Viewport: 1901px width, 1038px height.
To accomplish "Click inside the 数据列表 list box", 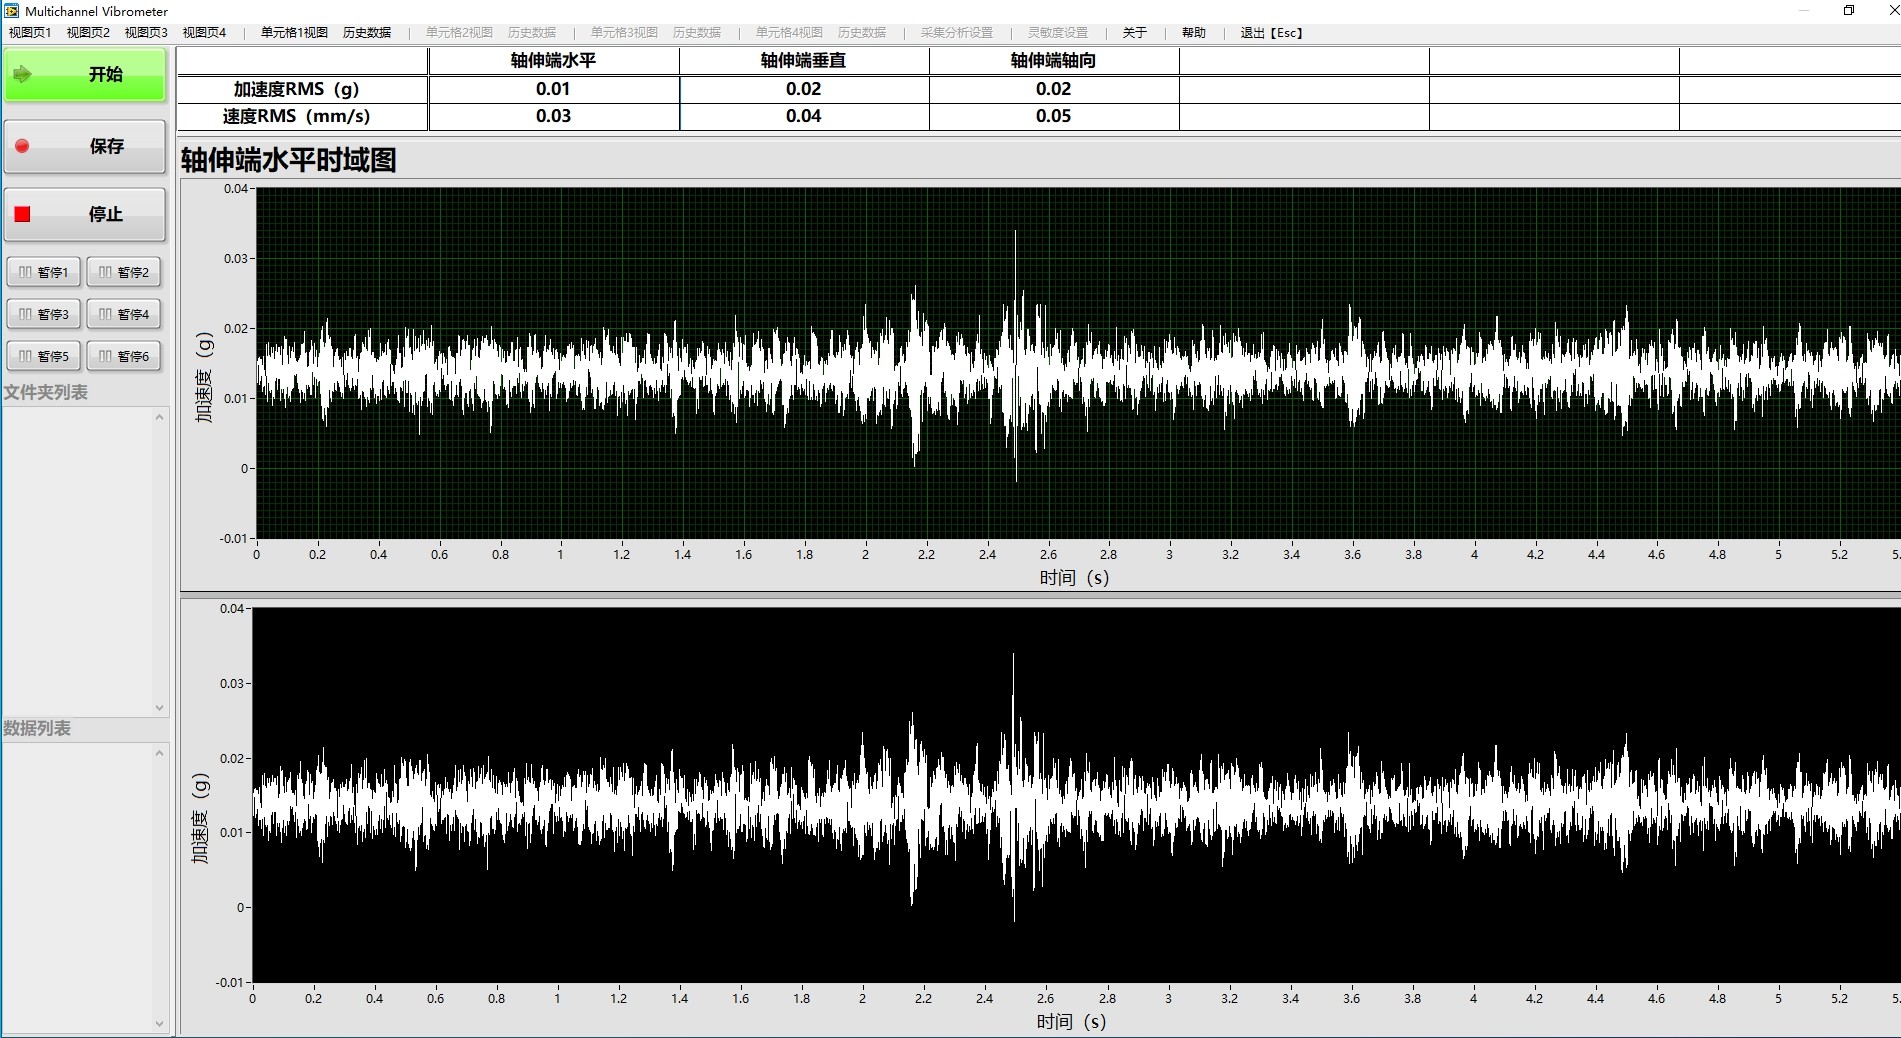I will pos(76,888).
